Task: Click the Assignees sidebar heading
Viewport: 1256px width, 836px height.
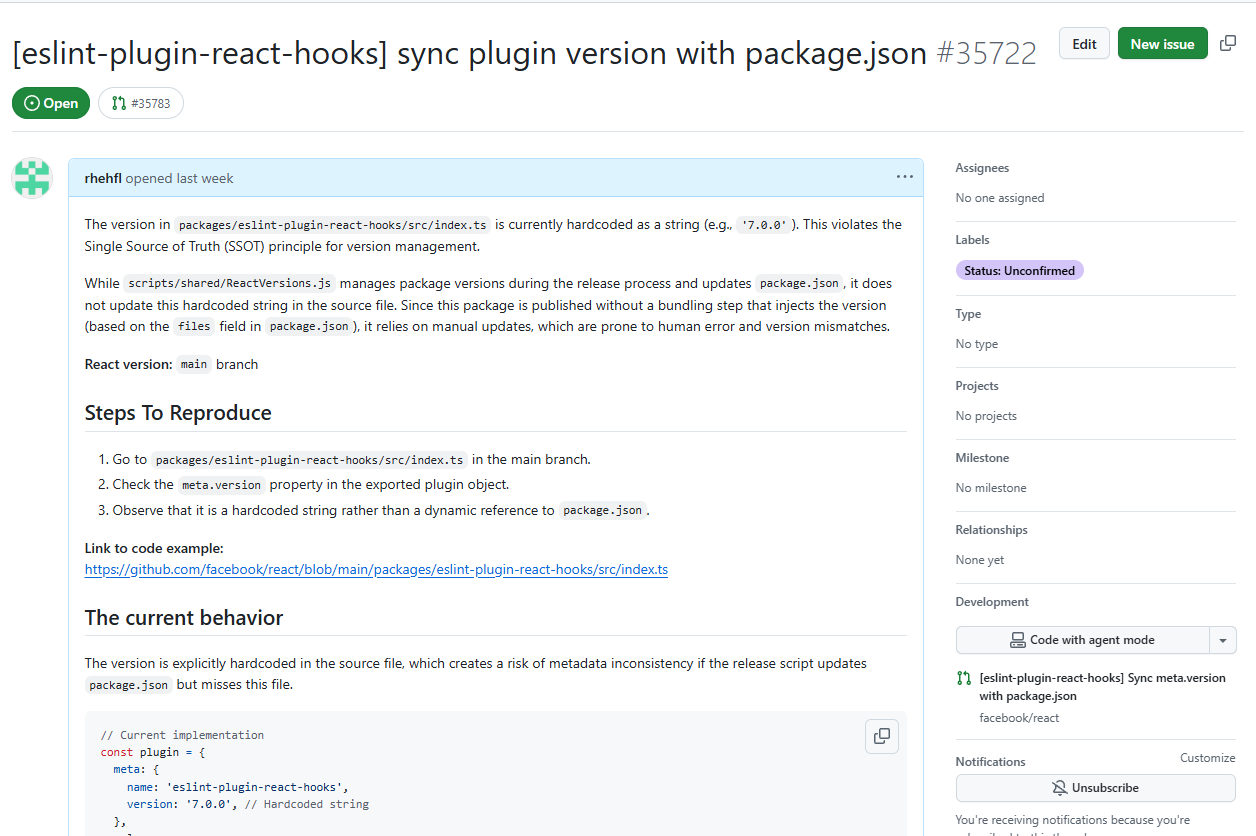Action: pos(982,168)
